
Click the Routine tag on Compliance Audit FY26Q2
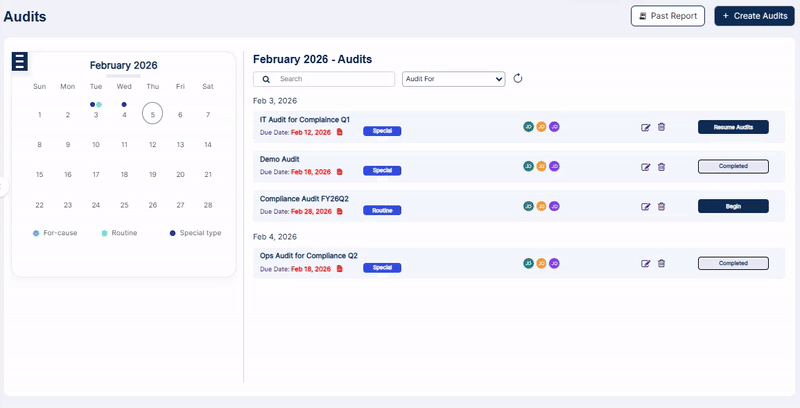382,210
